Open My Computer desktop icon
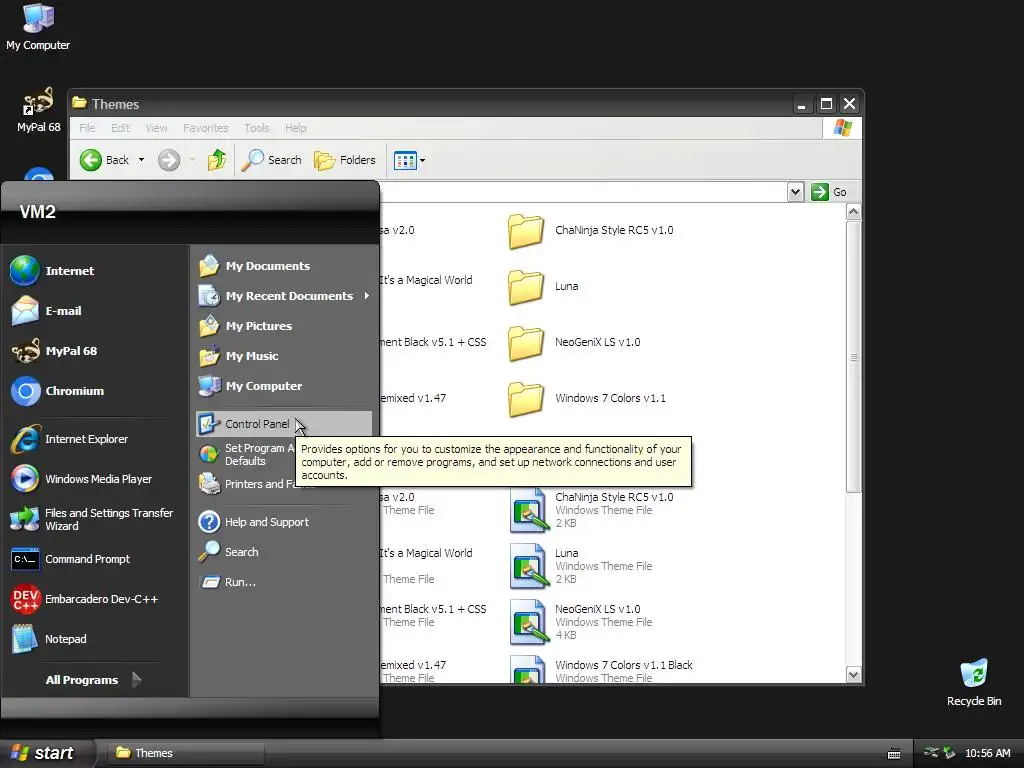 coord(38,26)
